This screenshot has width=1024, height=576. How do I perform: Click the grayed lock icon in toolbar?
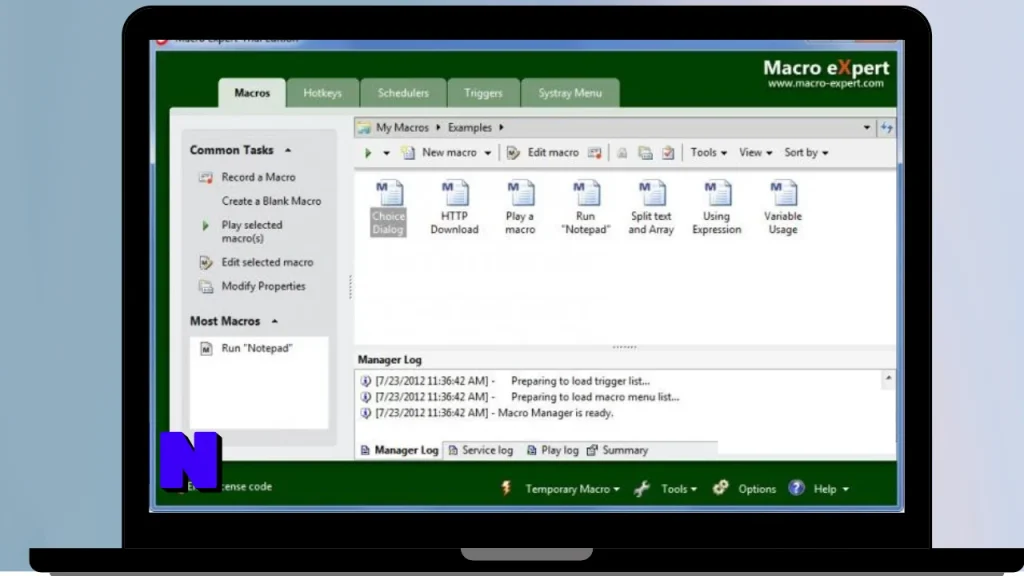click(x=622, y=153)
